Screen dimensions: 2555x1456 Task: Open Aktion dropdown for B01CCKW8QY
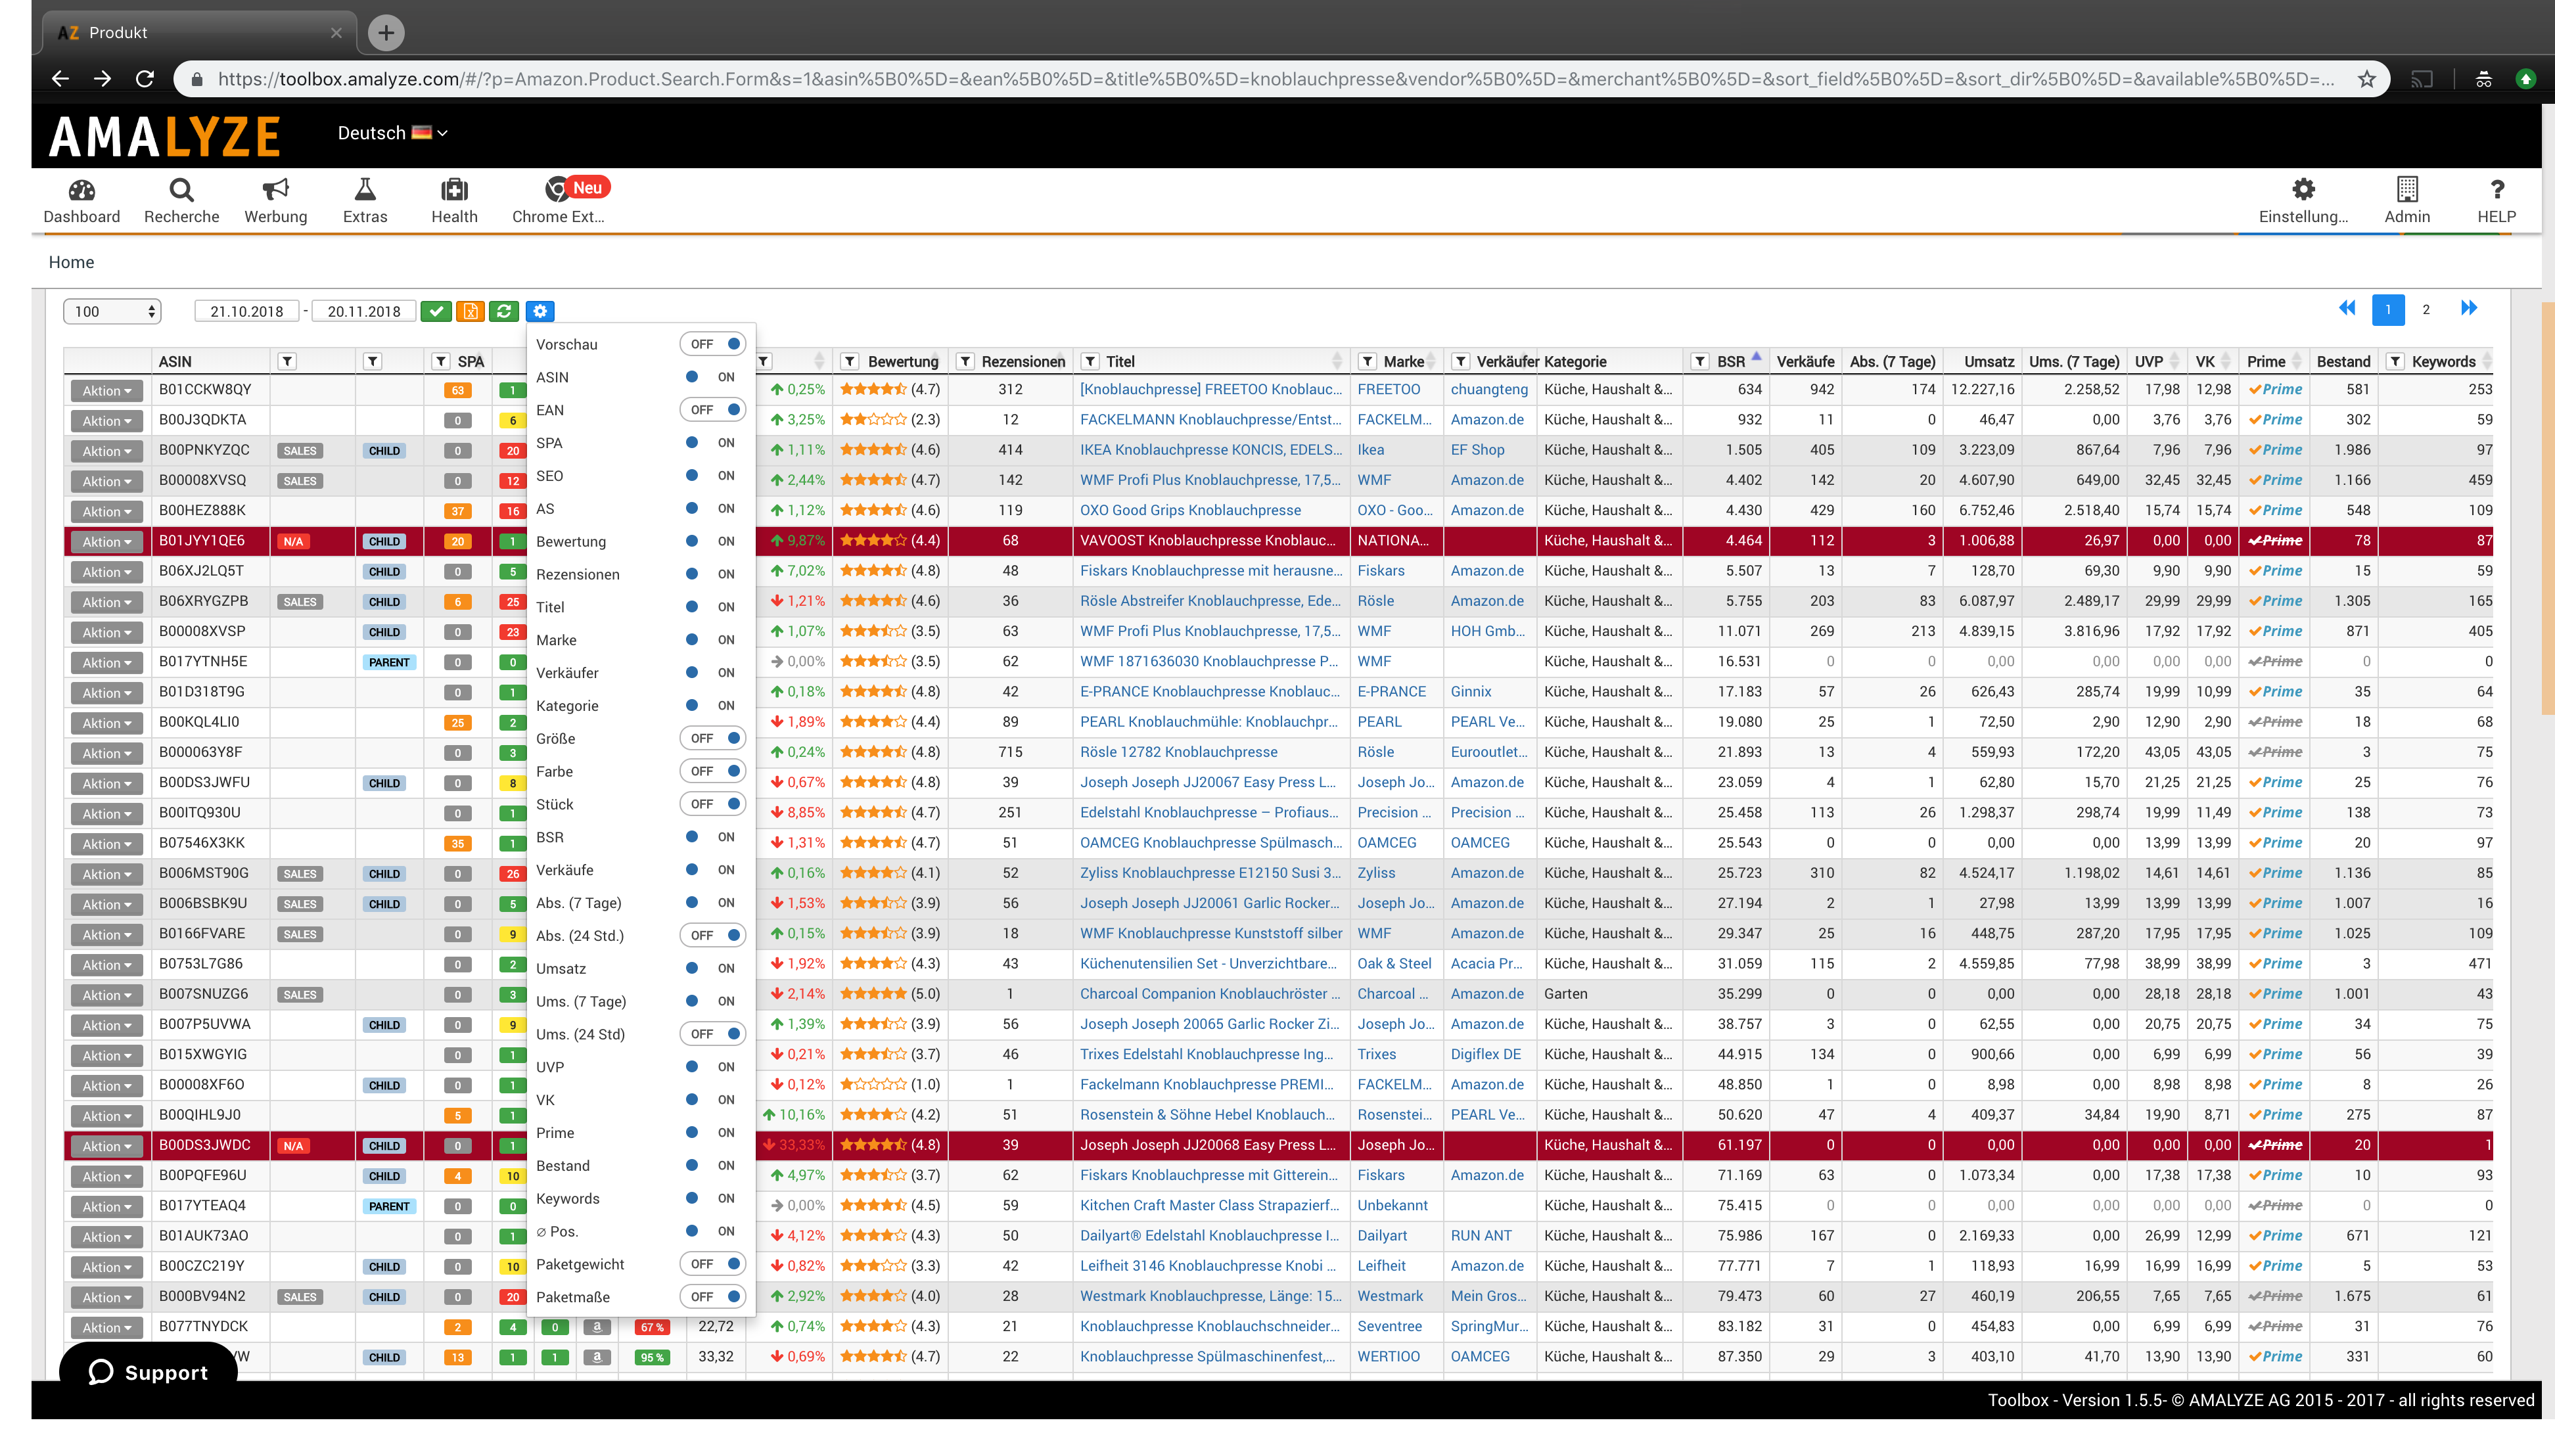106,390
